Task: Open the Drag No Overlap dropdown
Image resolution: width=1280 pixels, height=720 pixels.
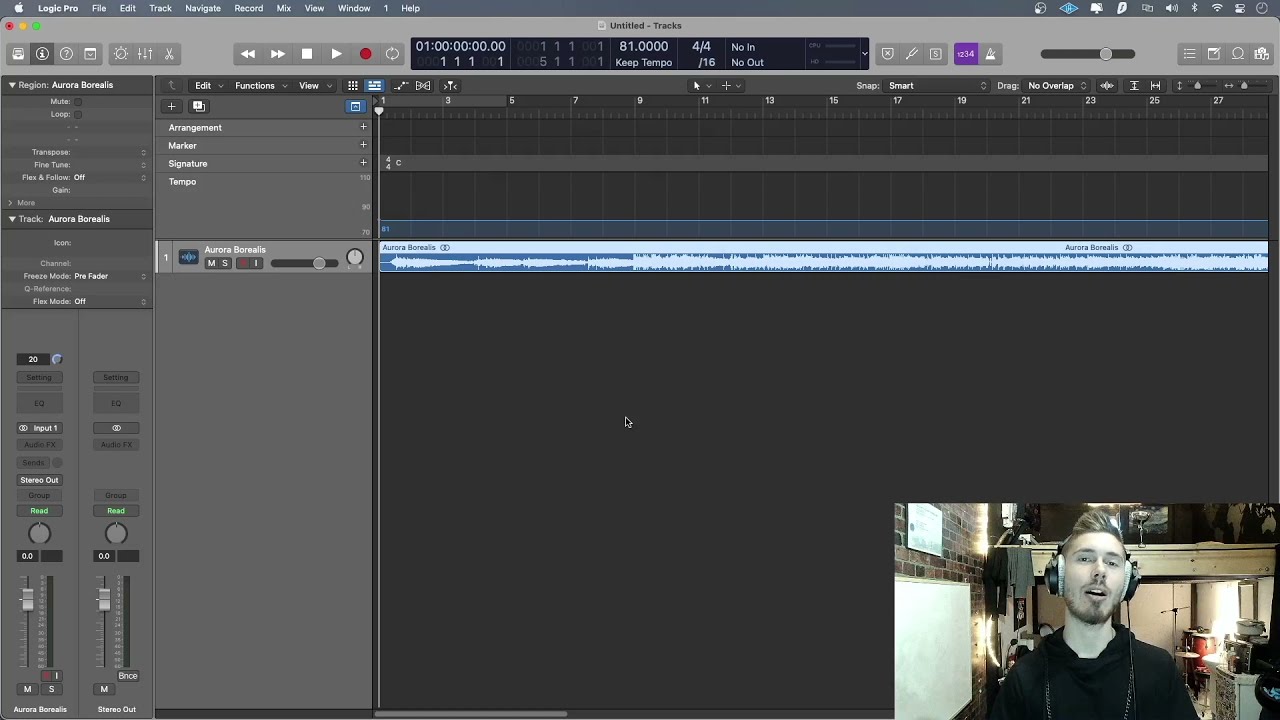Action: click(x=1056, y=86)
